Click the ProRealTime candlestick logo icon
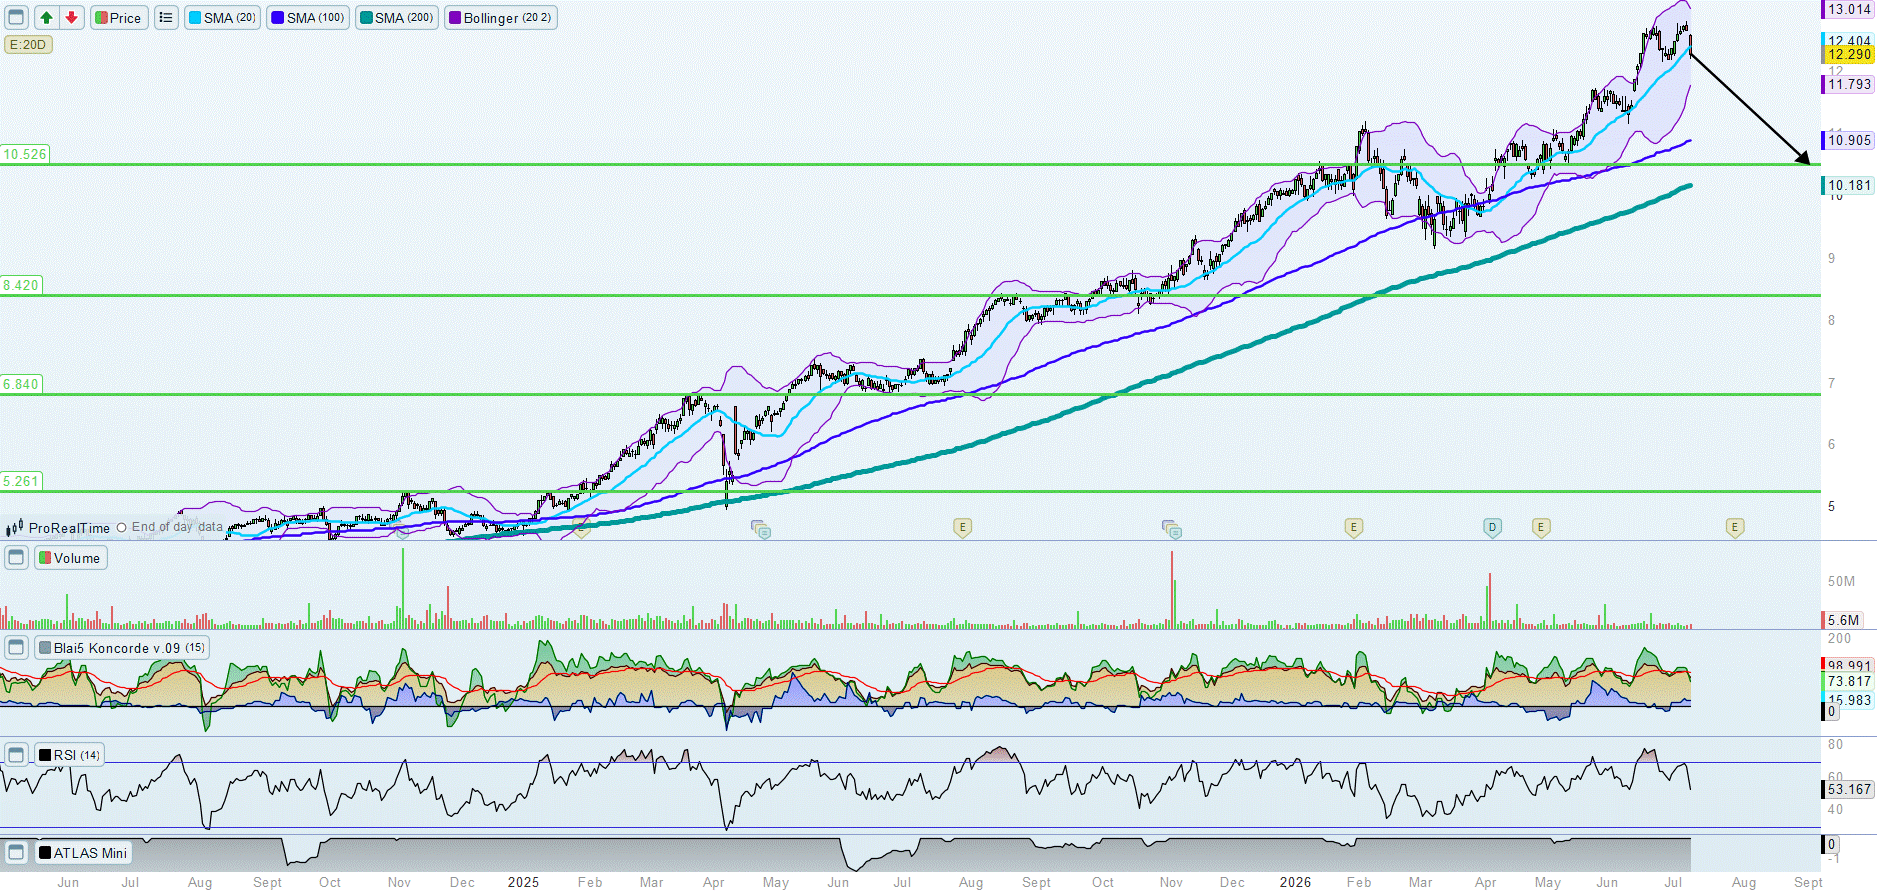 15,528
